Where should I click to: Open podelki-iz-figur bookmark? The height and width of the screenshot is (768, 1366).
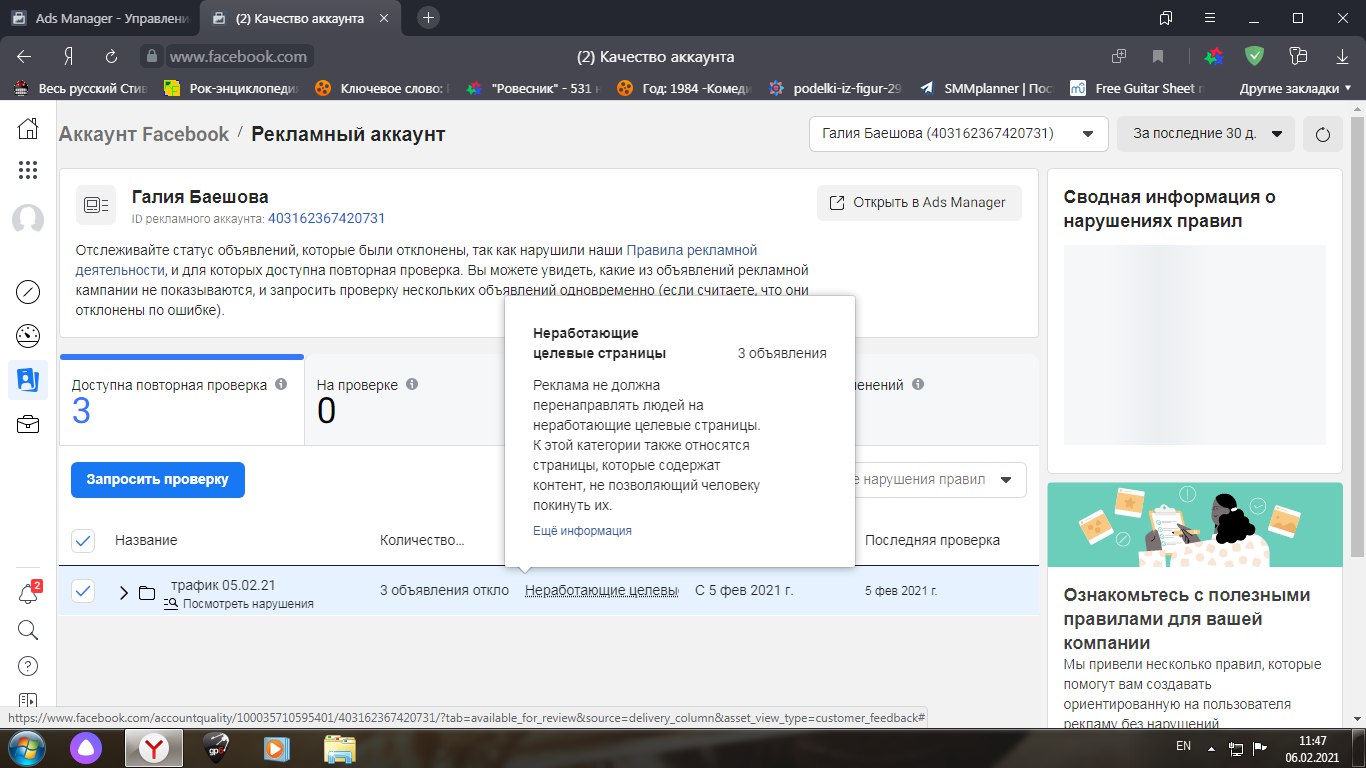click(x=834, y=88)
